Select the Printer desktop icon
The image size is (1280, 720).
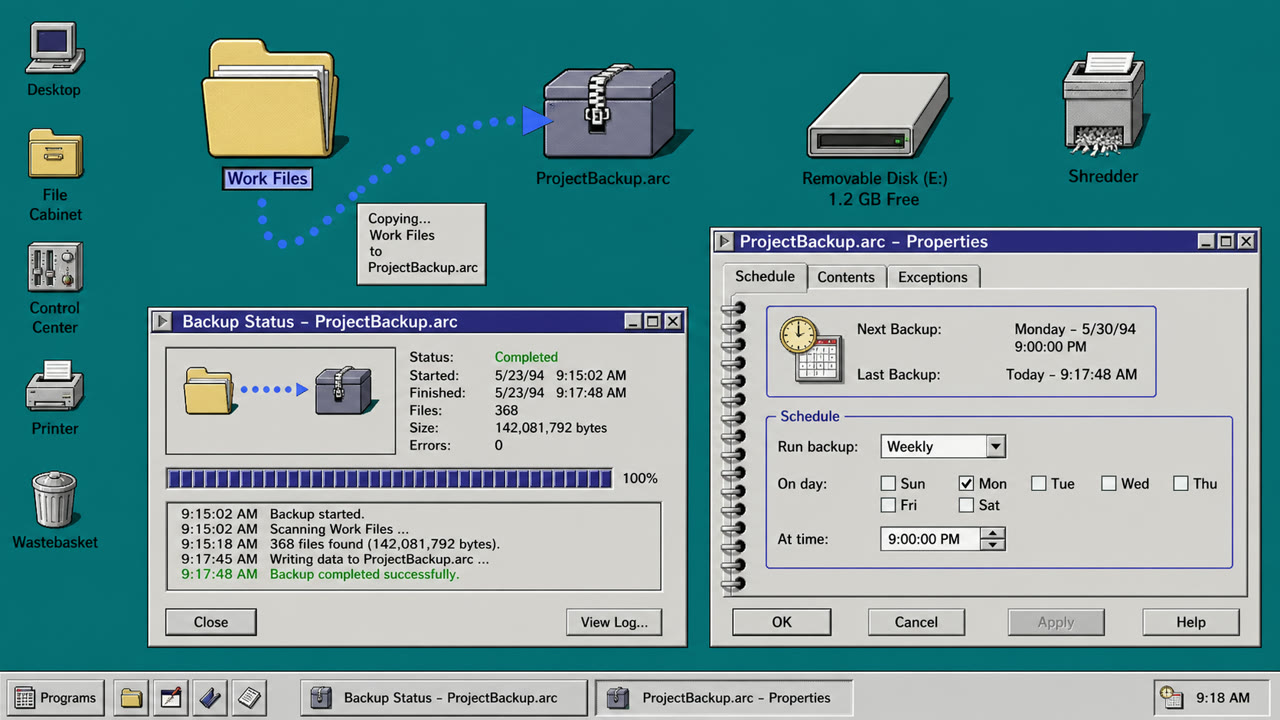pyautogui.click(x=55, y=387)
